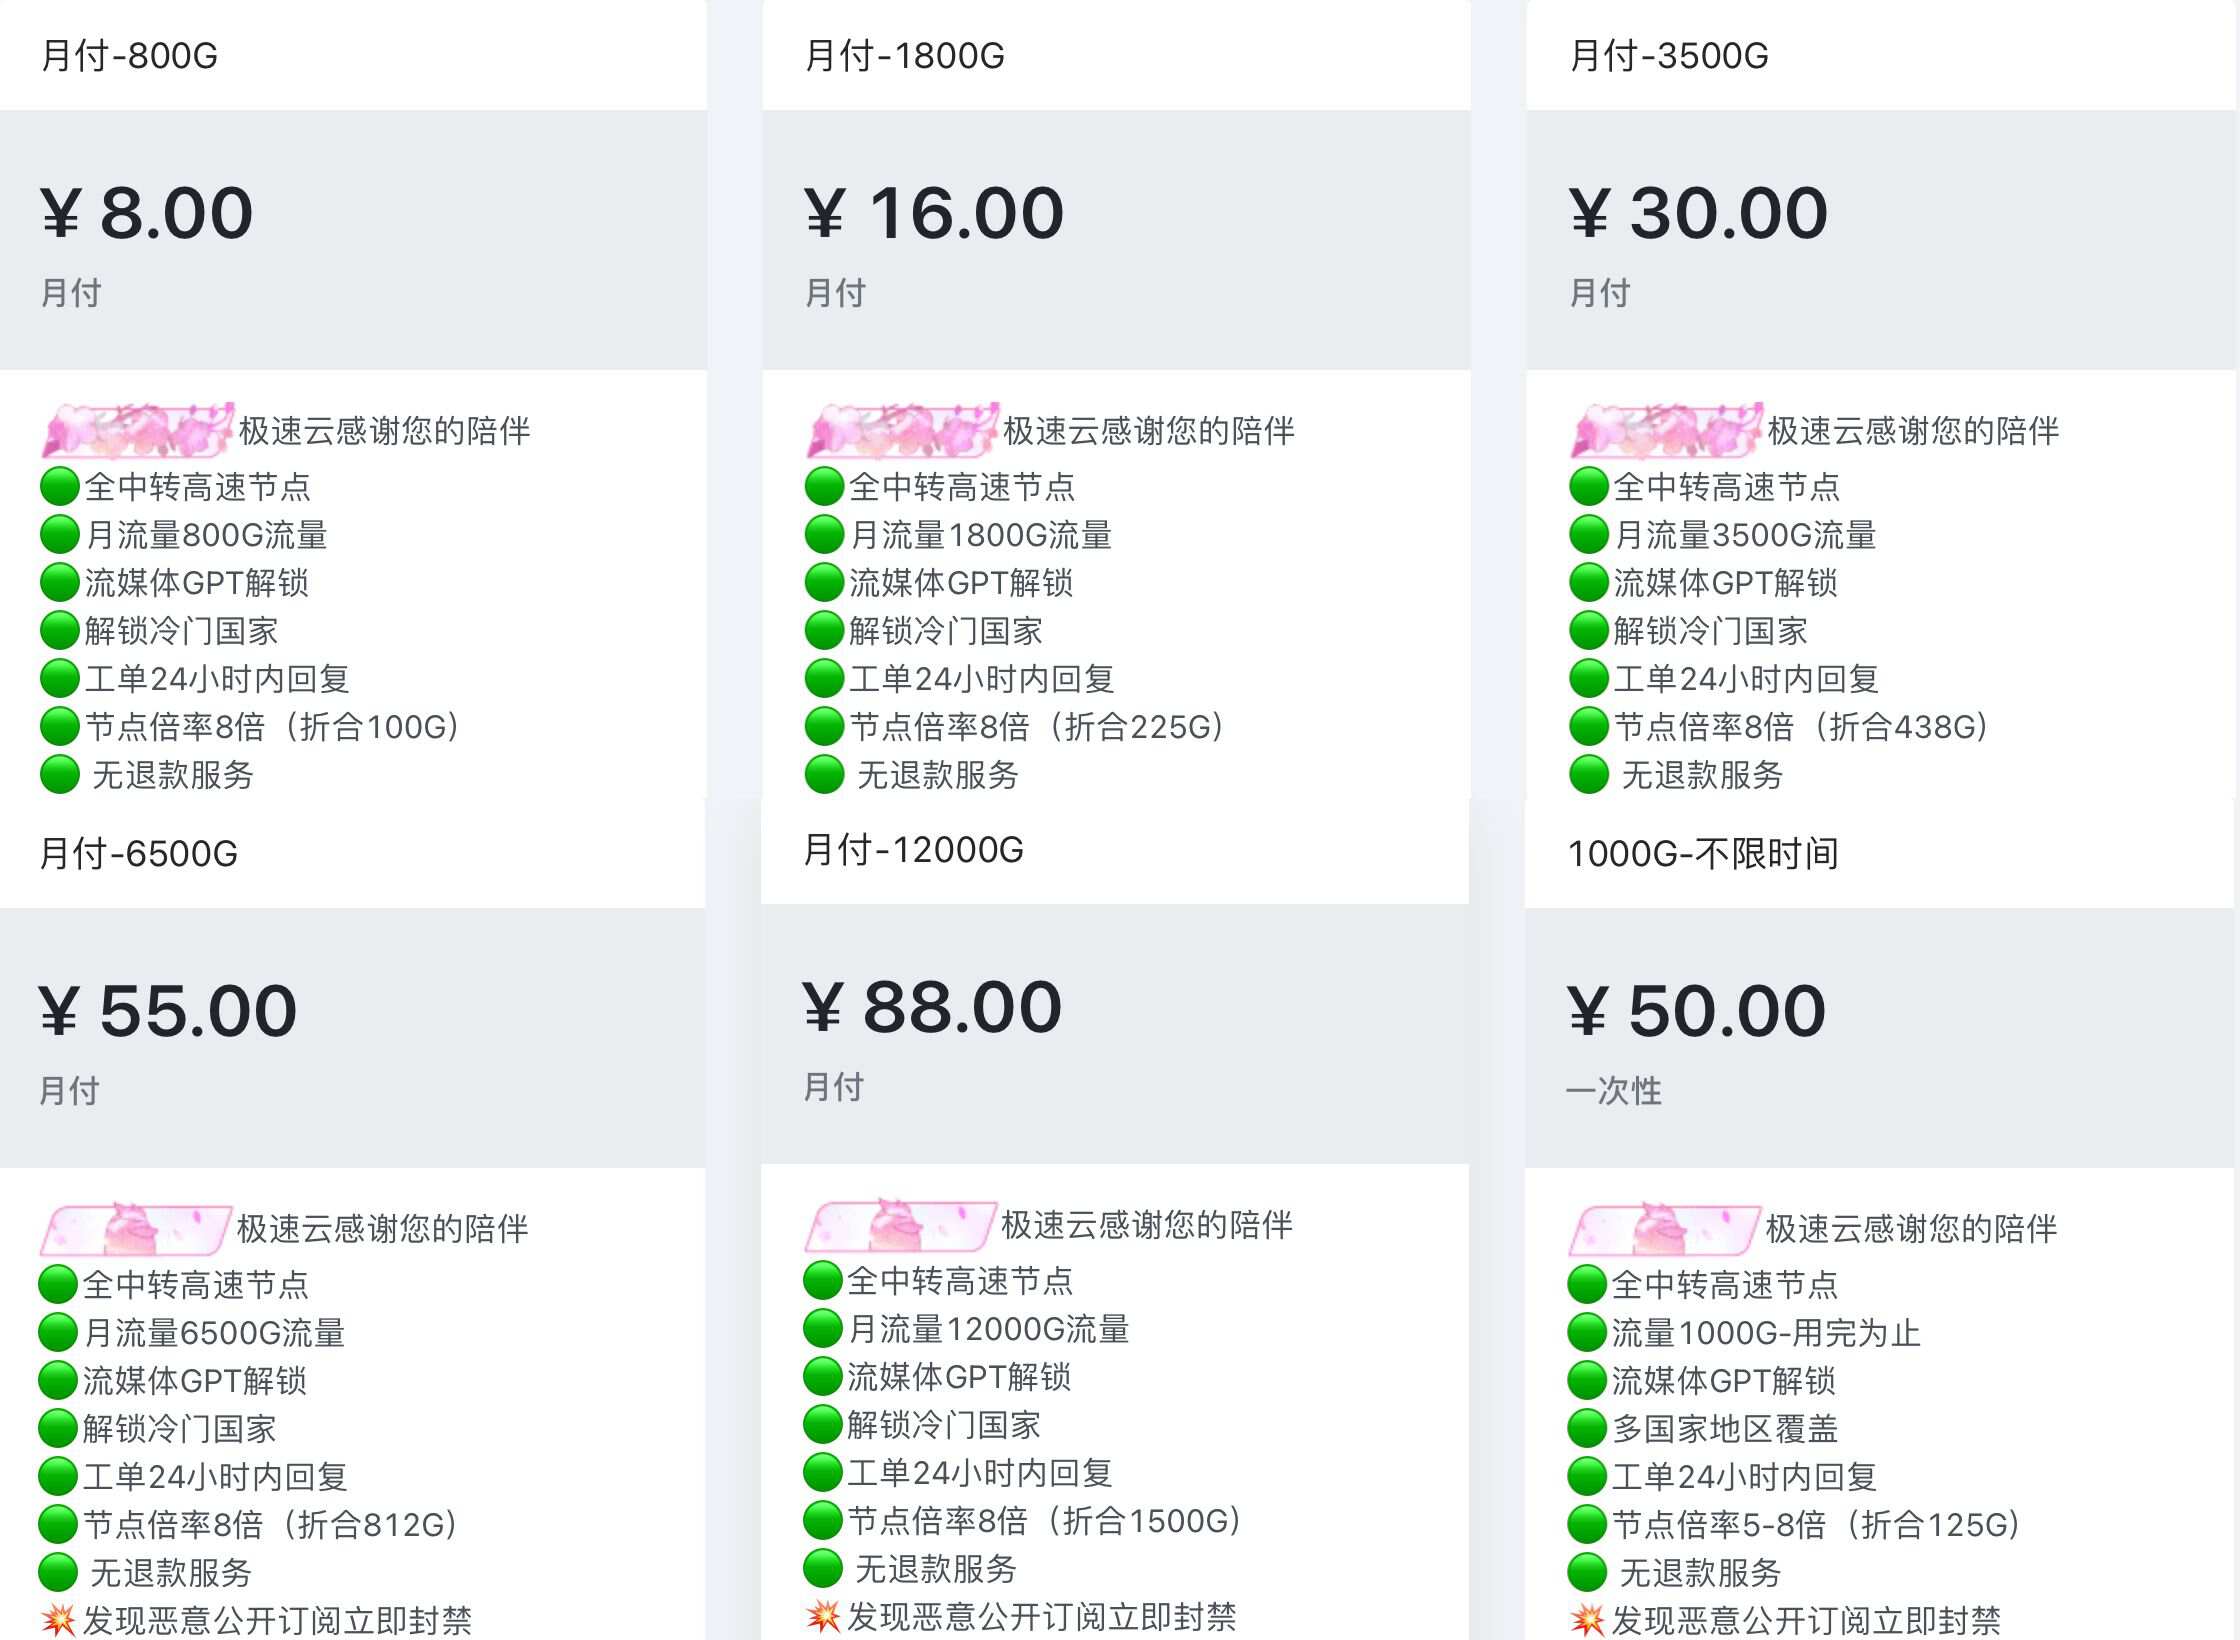Click the green dot next to 节点倍率8倍（折合438G）
2240x1640 pixels.
tap(1588, 727)
